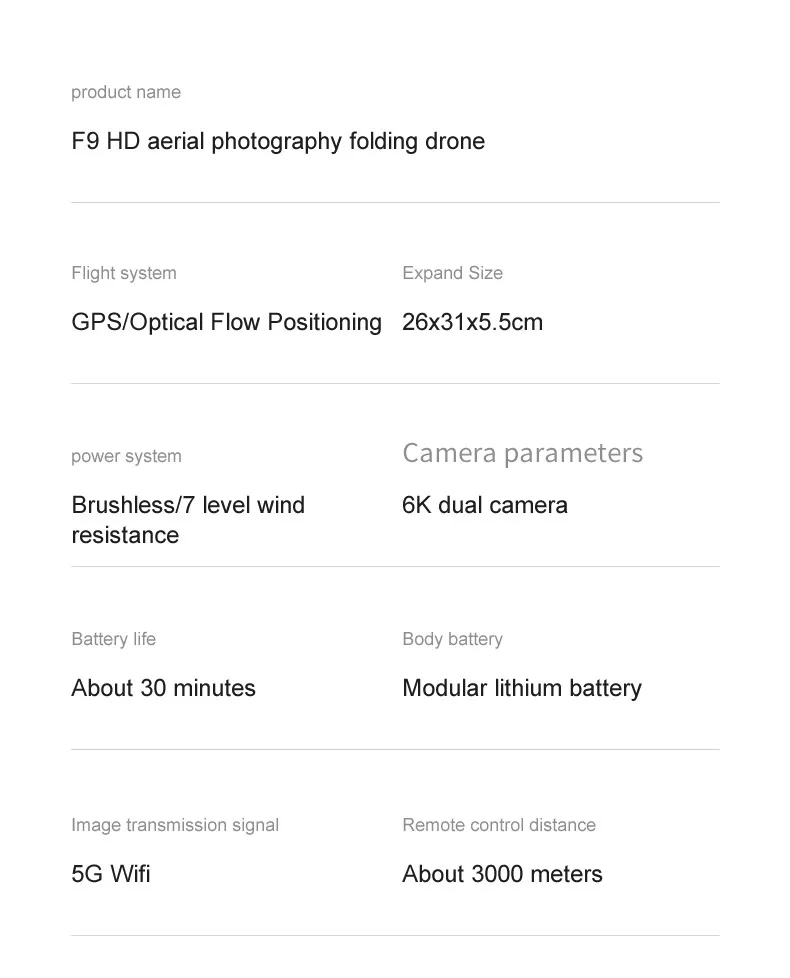
Task: Click the 26x31x5.5cm dimension text
Action: click(x=472, y=322)
